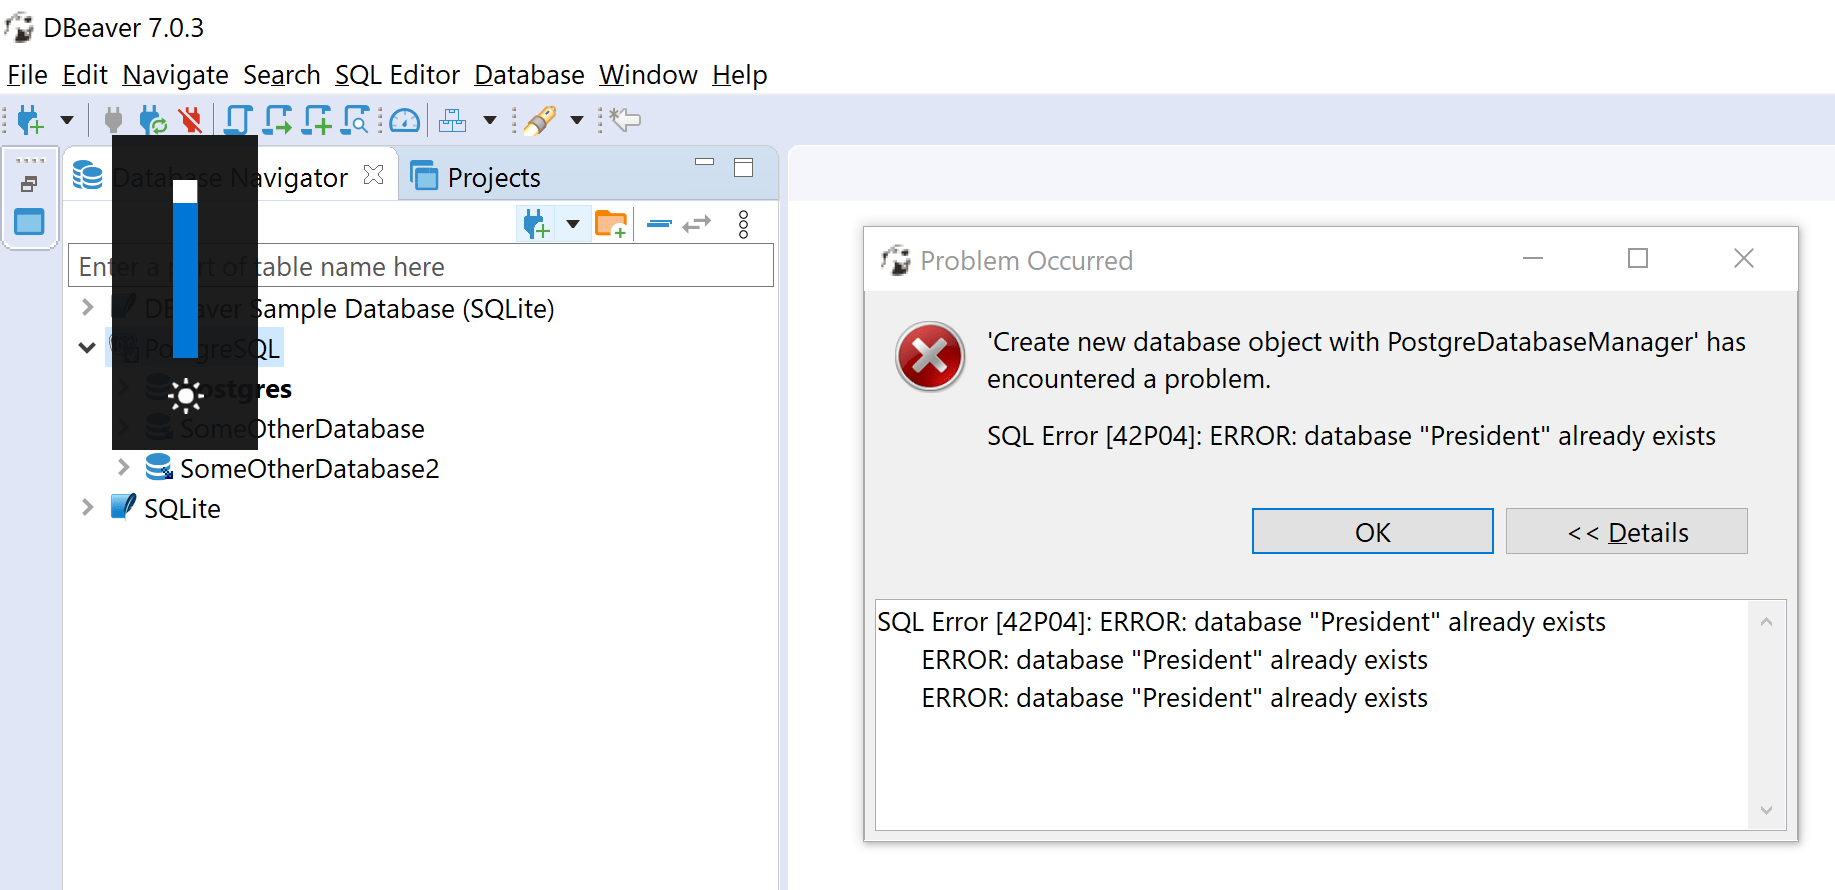Image resolution: width=1835 pixels, height=890 pixels.
Task: Open the dropdown beside the stacked boxes icon
Action: tap(490, 120)
